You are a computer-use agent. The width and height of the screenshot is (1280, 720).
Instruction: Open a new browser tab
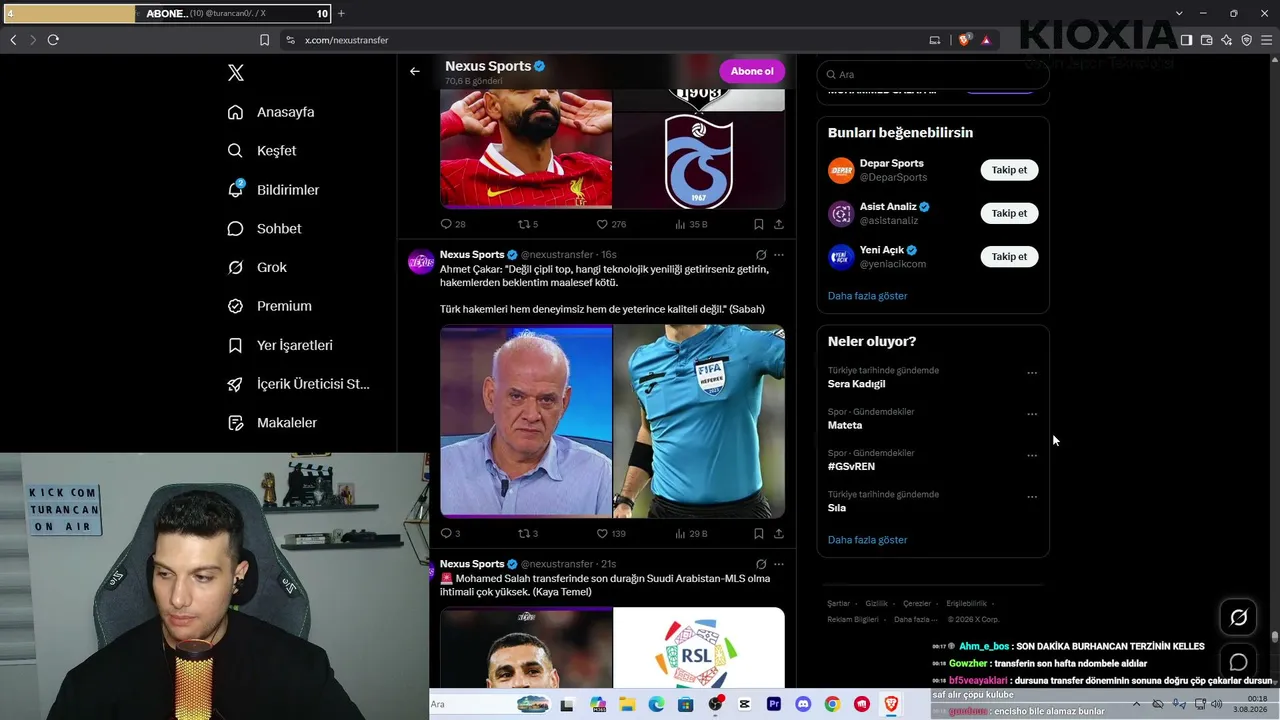[341, 13]
